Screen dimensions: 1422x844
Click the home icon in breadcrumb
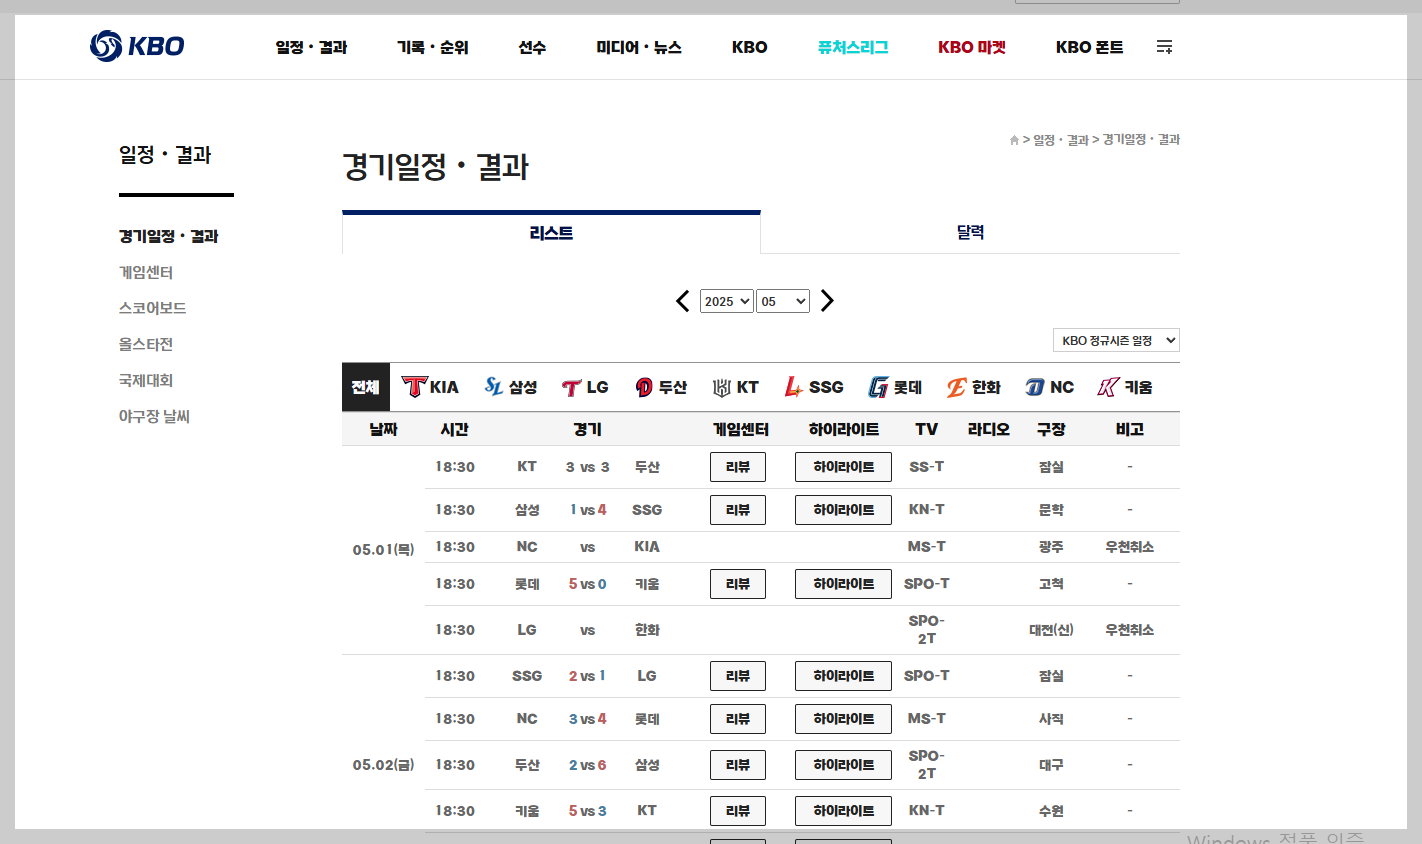(x=1014, y=140)
